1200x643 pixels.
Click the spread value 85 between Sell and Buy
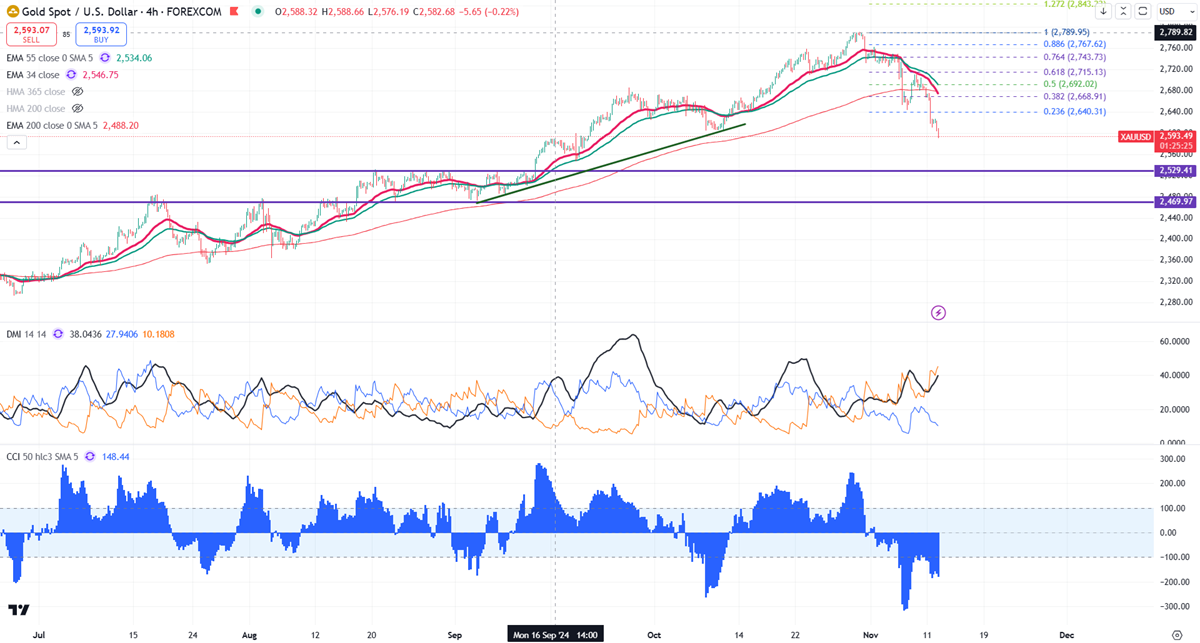pos(66,35)
